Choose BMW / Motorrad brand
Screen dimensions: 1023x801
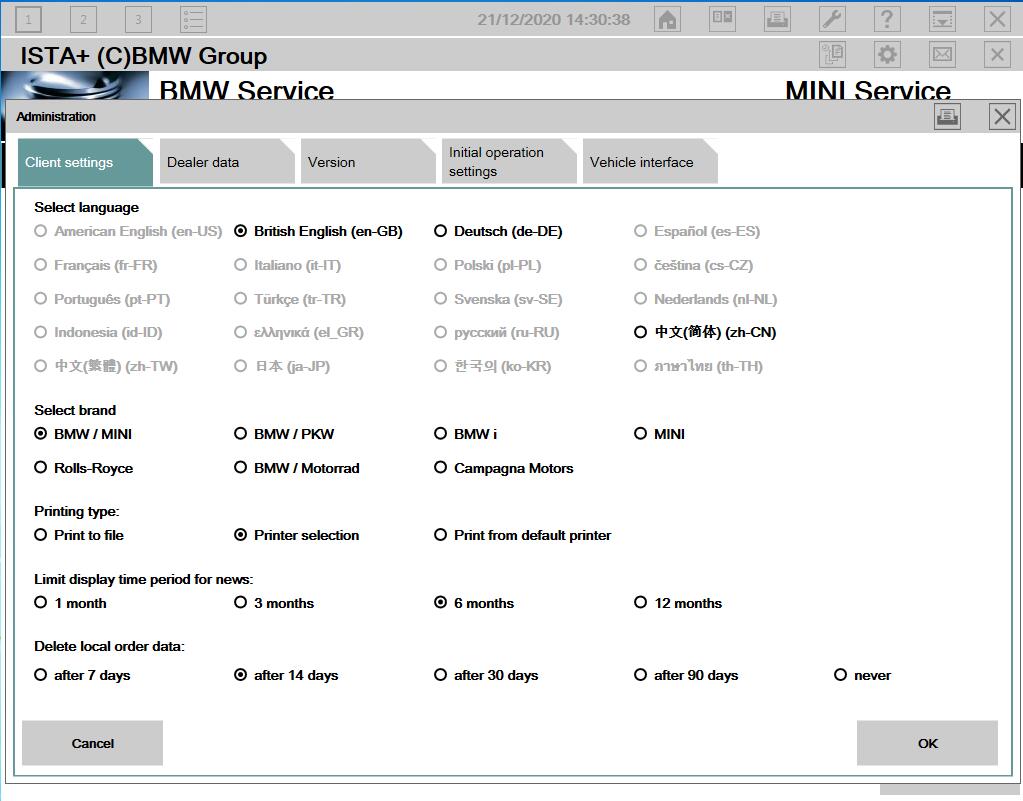pos(297,468)
